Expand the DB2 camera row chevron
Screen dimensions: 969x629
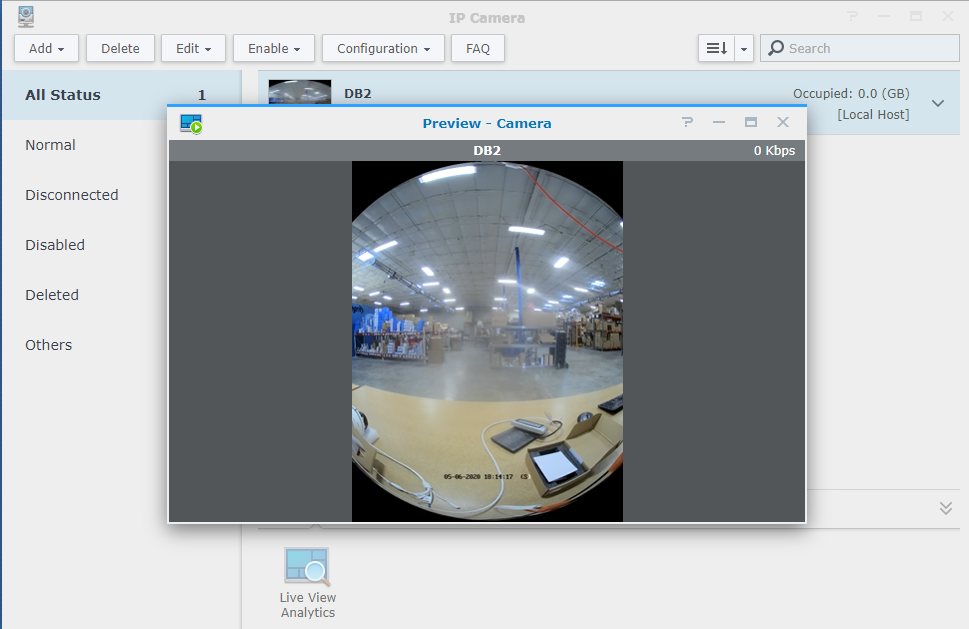(938, 103)
